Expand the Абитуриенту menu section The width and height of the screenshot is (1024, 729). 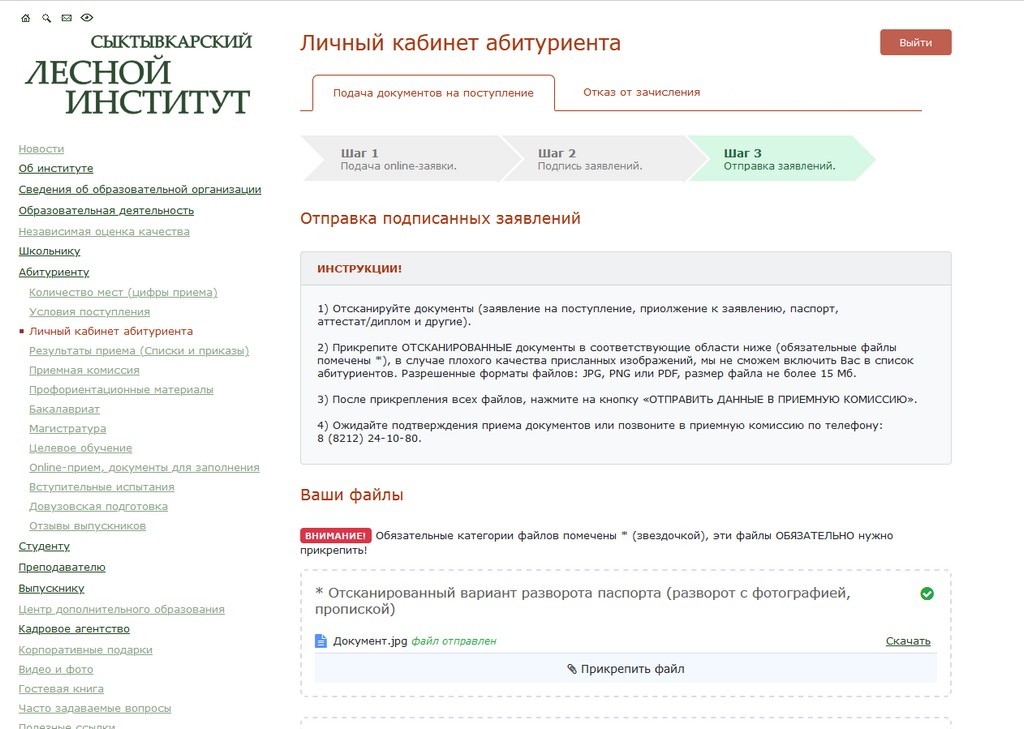[x=54, y=272]
